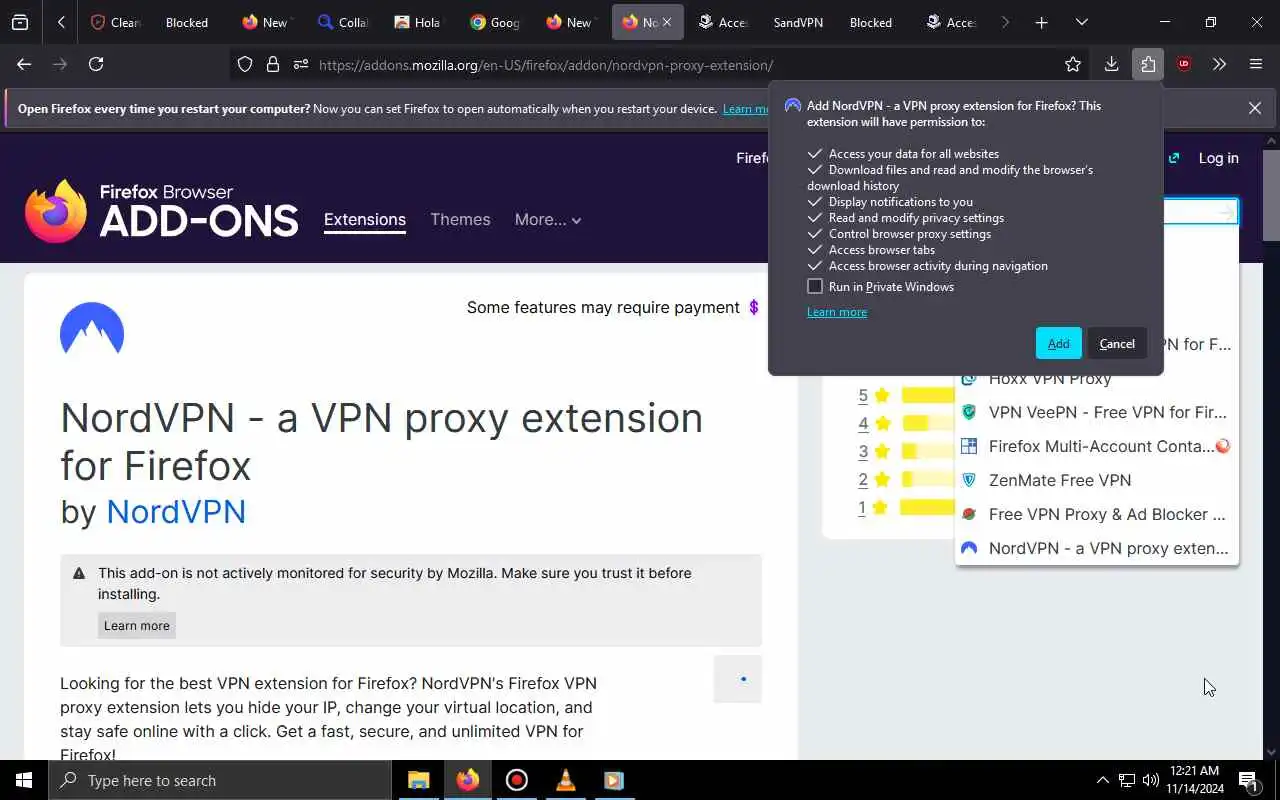Expand the list all tabs chevron
1280x800 pixels.
pos(1081,22)
